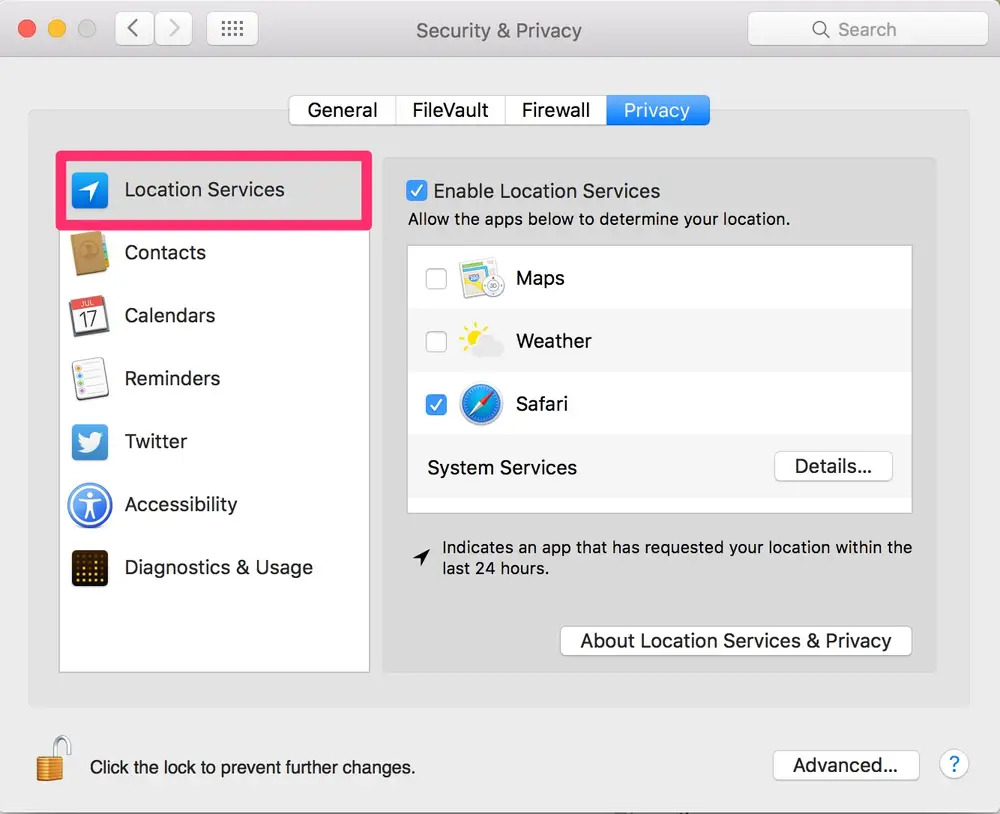
Task: Enable location access for Maps
Action: pyautogui.click(x=436, y=279)
